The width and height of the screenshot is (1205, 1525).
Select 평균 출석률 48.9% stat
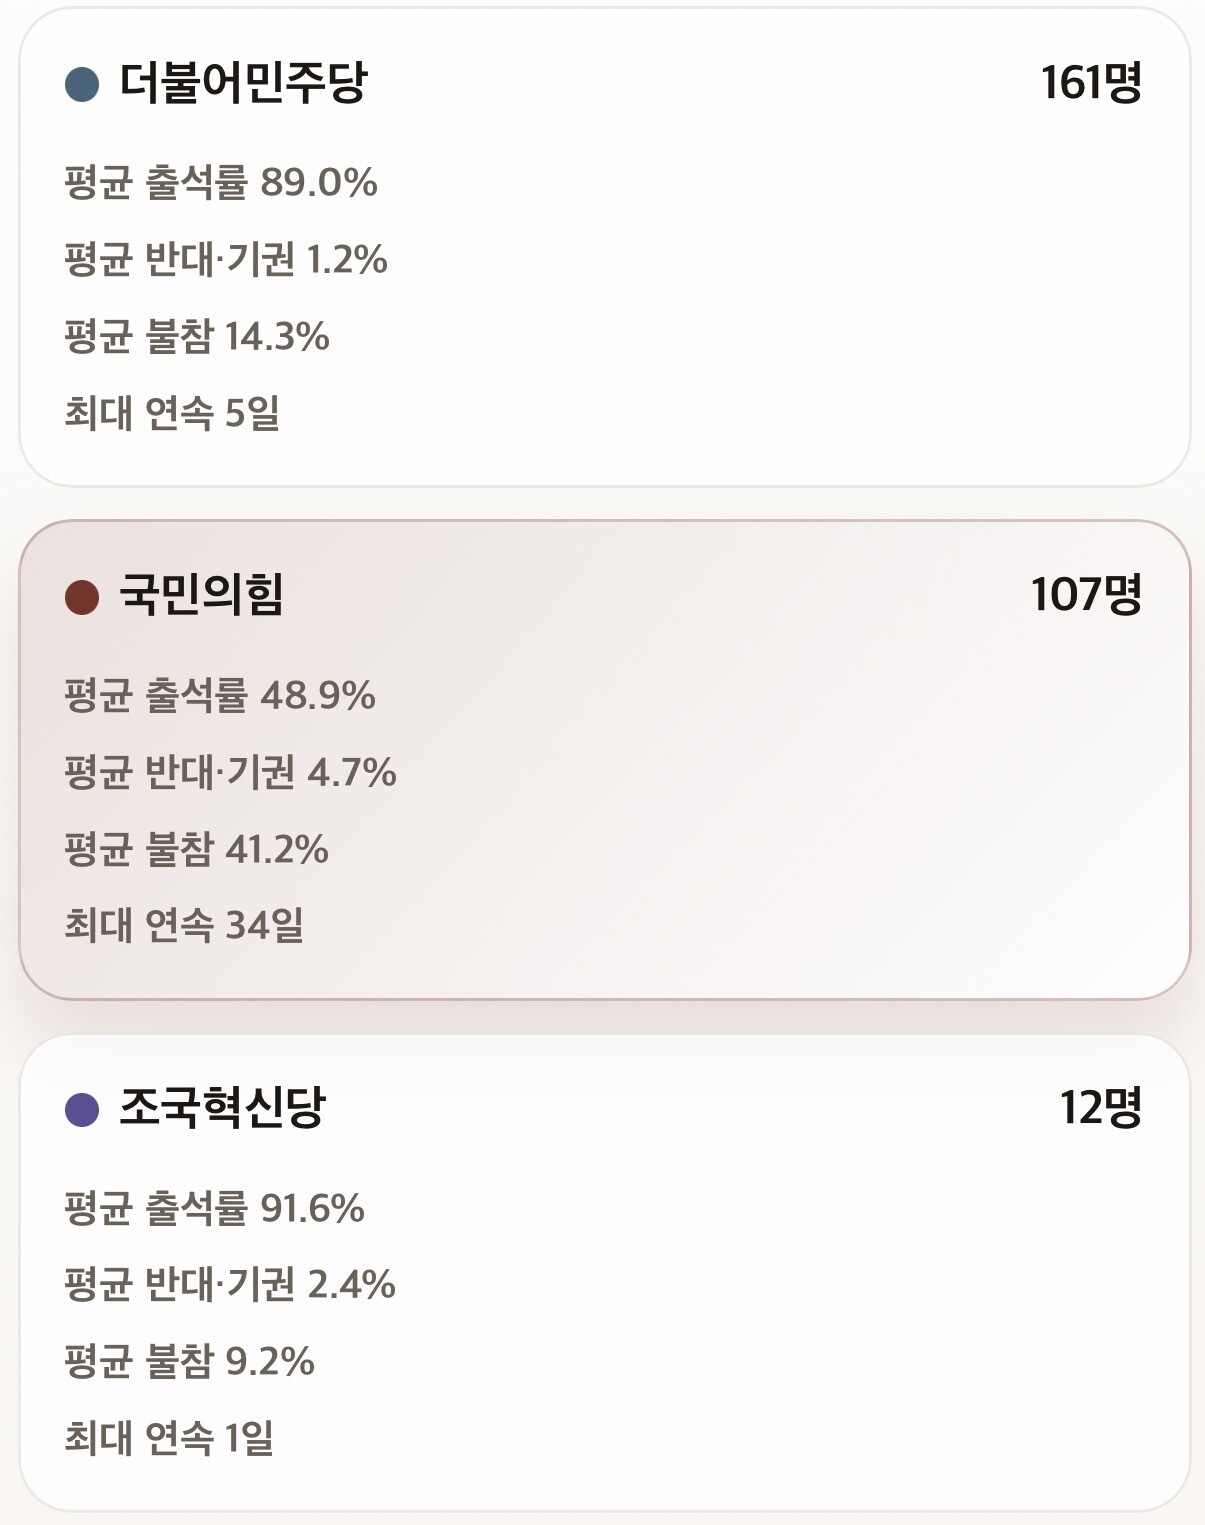point(220,696)
